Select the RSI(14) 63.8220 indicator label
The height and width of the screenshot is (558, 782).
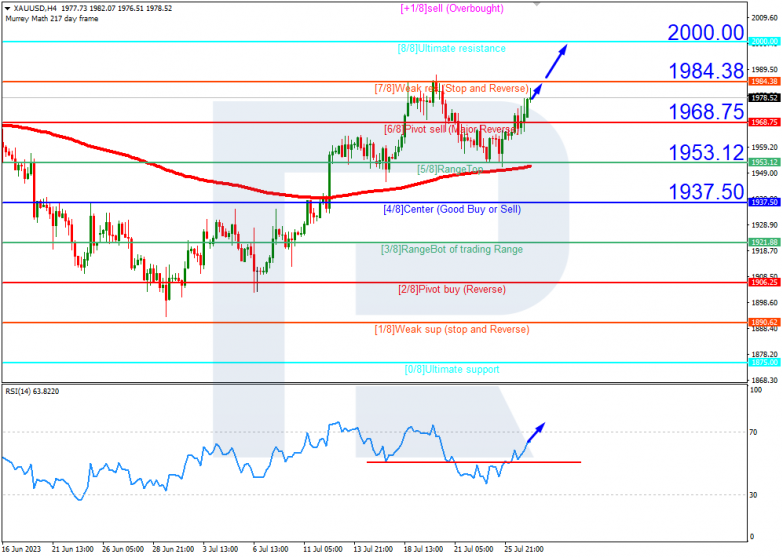32,391
